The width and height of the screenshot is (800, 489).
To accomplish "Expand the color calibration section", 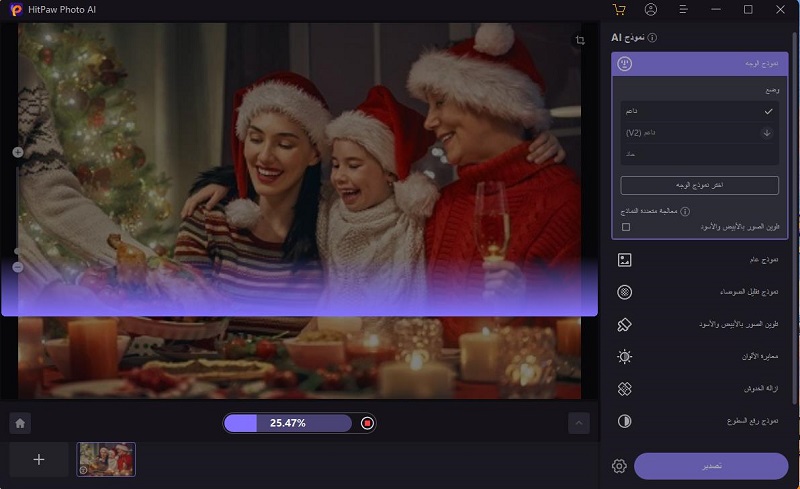I will click(x=699, y=357).
